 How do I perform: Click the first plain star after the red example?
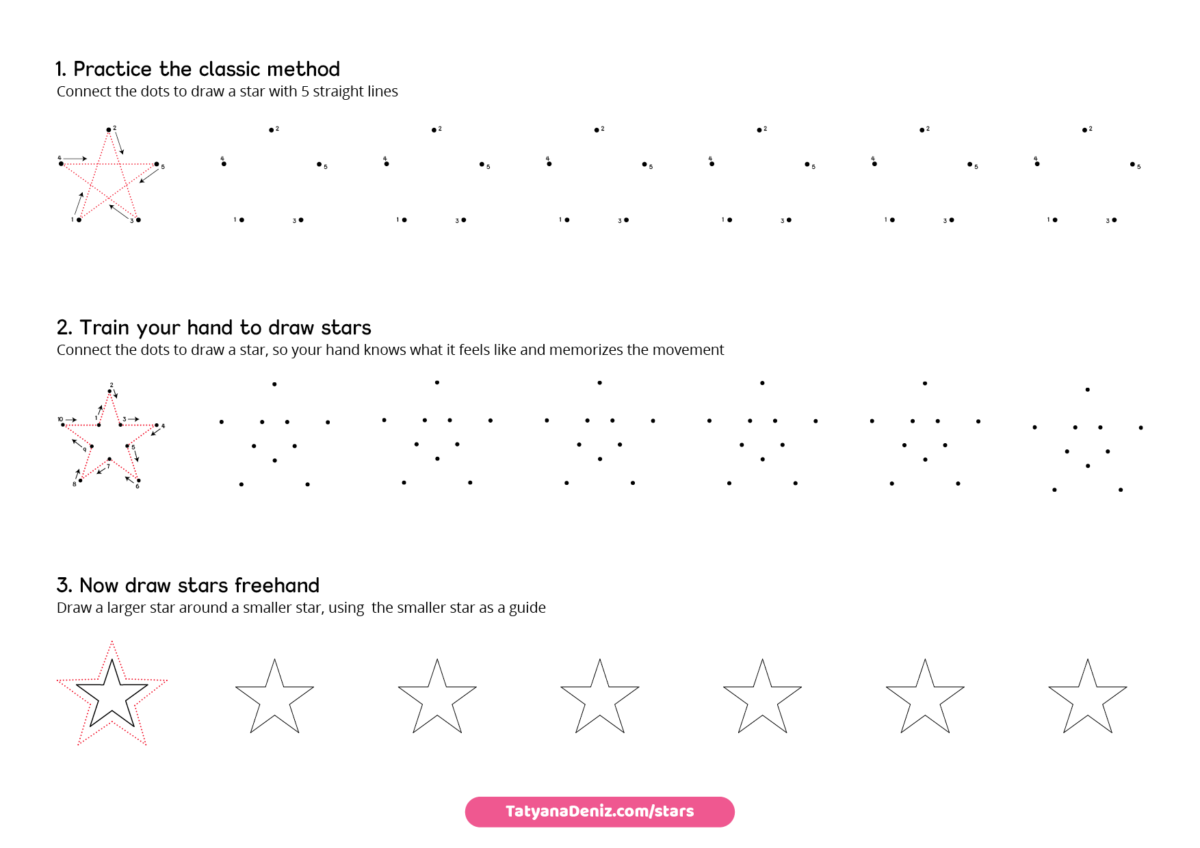(x=274, y=697)
